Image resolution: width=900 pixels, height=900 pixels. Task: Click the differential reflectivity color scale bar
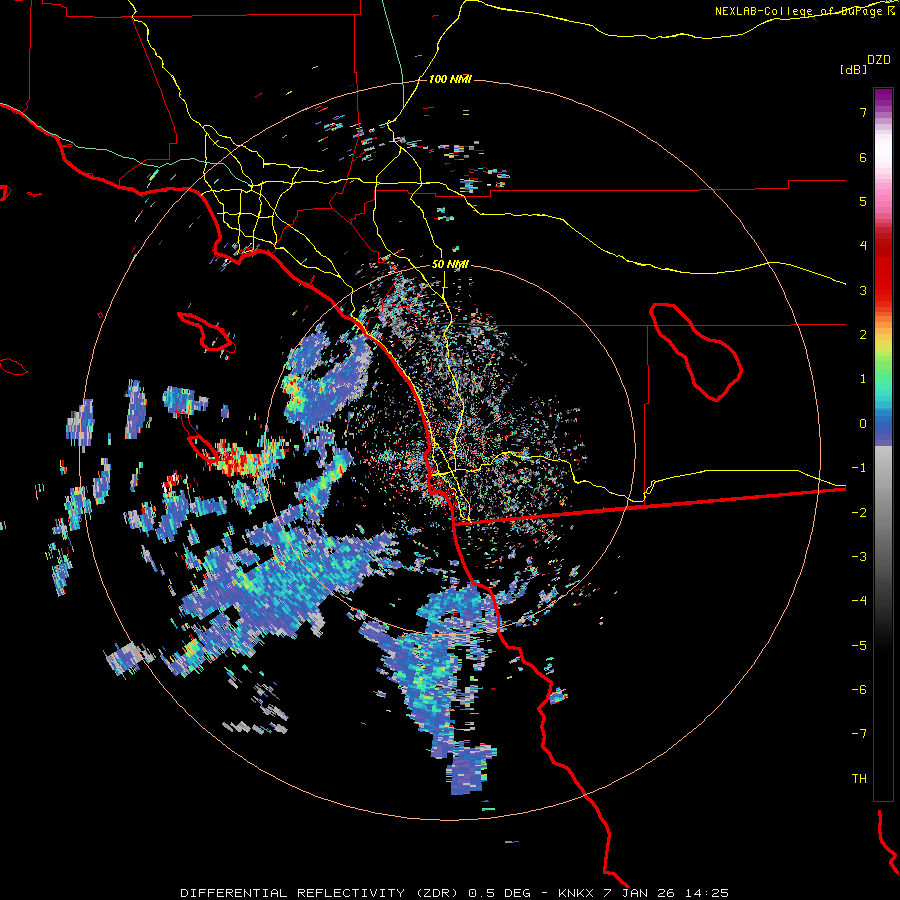(x=883, y=444)
